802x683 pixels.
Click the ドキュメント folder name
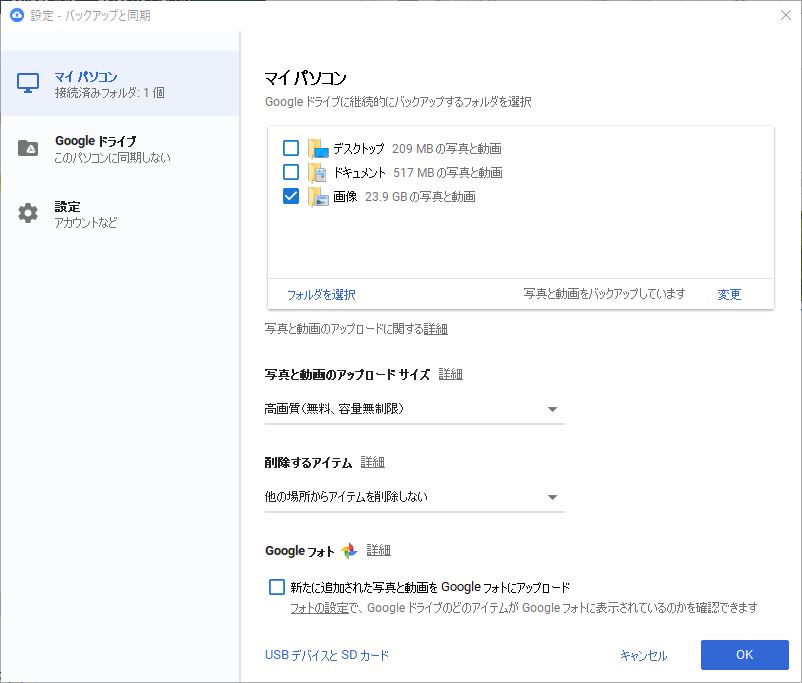[359, 172]
